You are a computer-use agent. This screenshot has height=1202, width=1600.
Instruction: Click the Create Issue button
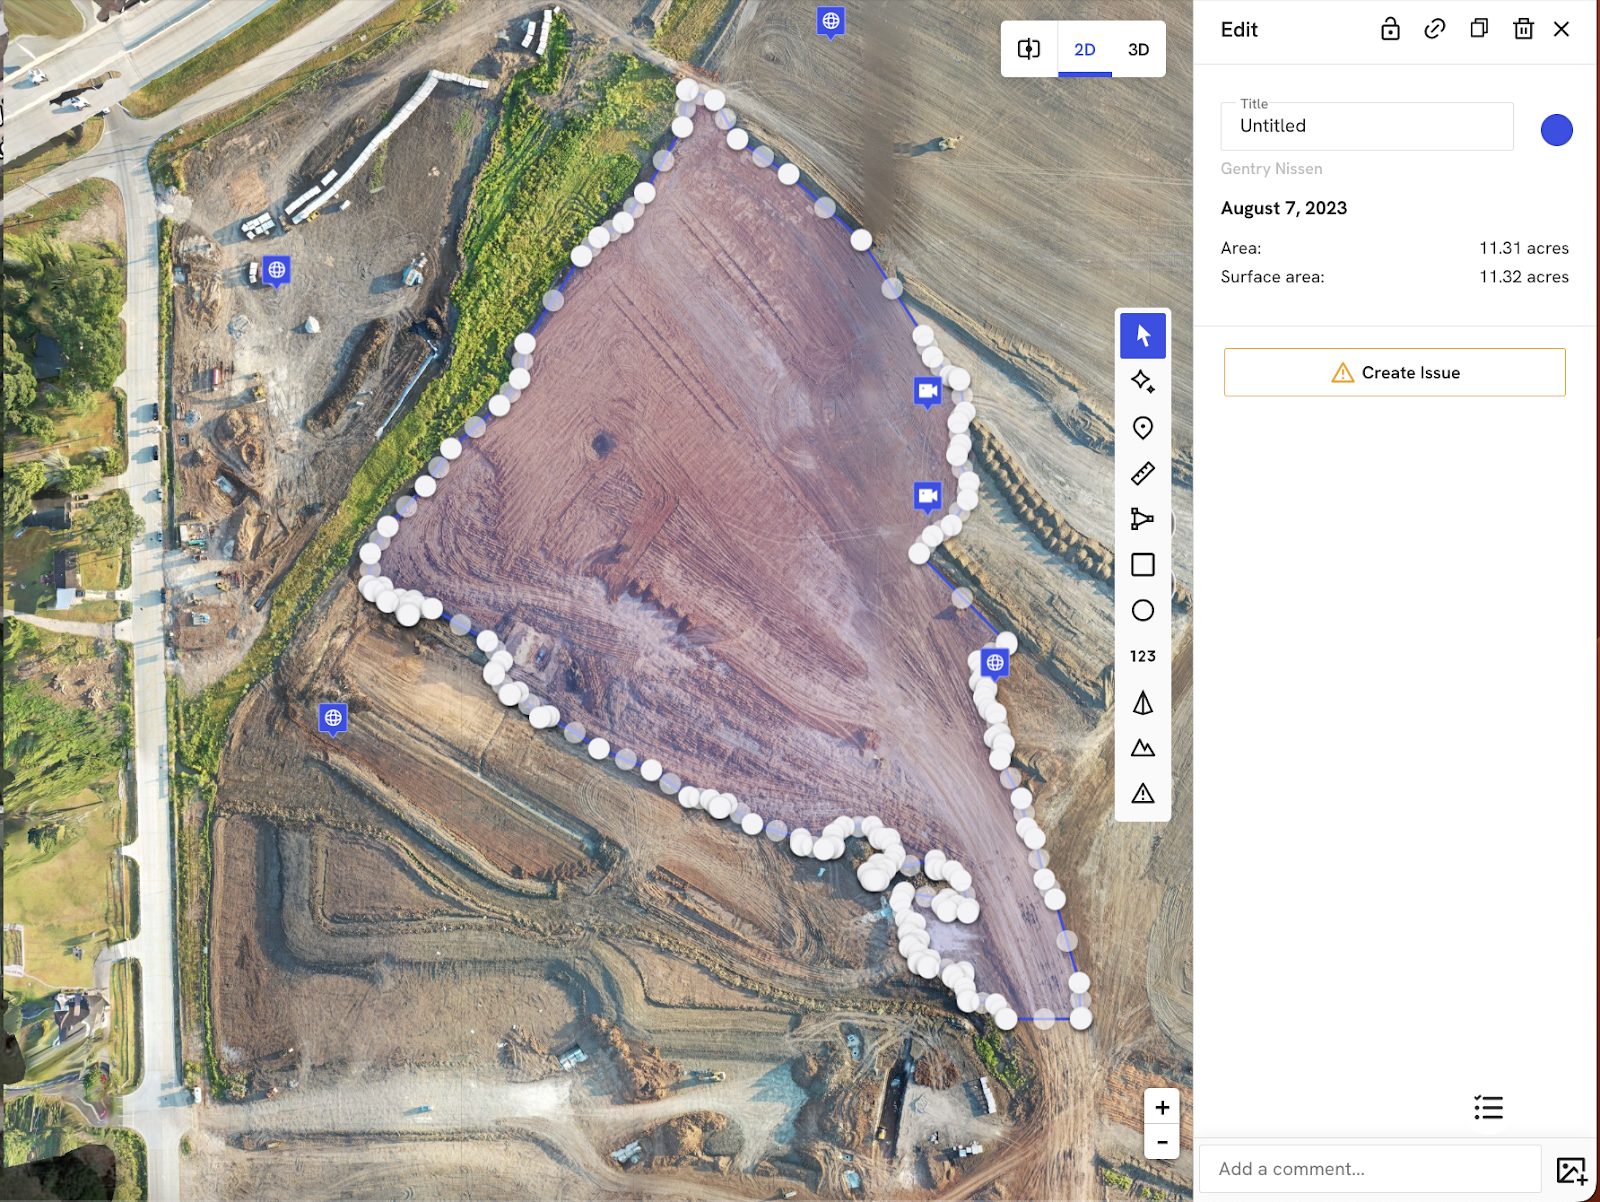coord(1394,372)
